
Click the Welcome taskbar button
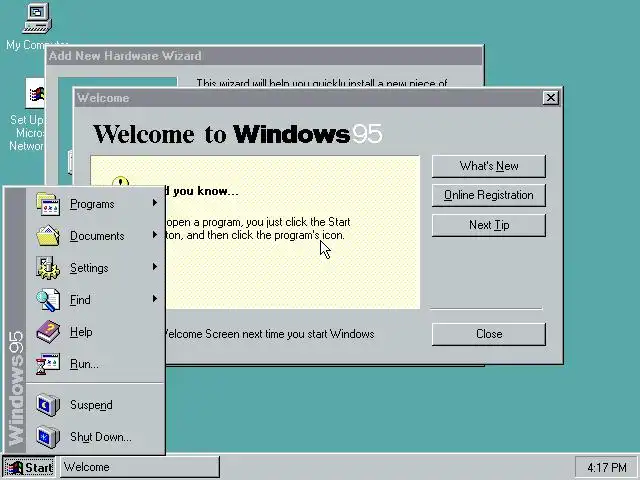(x=140, y=467)
